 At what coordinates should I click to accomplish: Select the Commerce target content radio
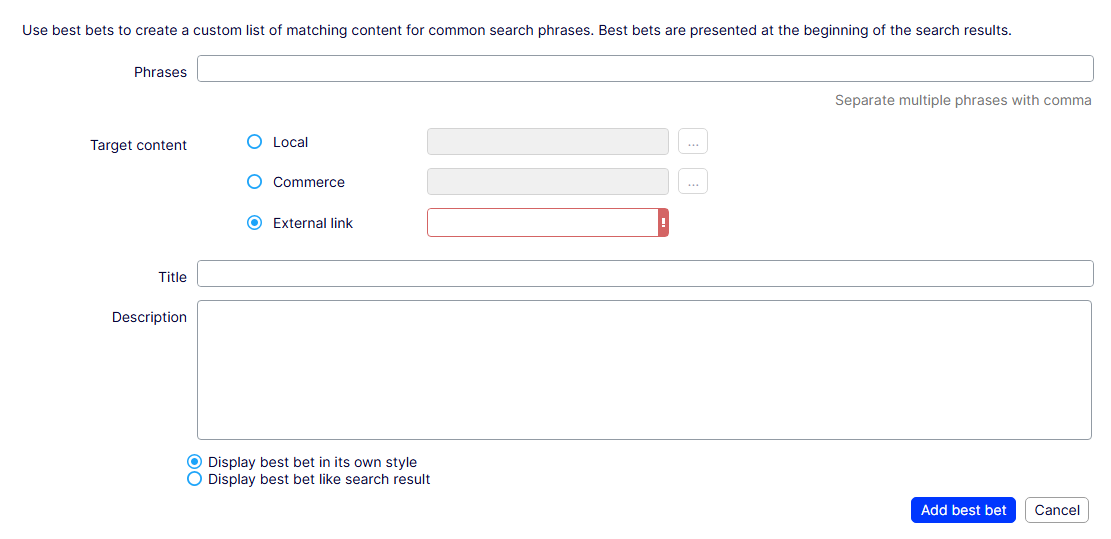pos(254,182)
